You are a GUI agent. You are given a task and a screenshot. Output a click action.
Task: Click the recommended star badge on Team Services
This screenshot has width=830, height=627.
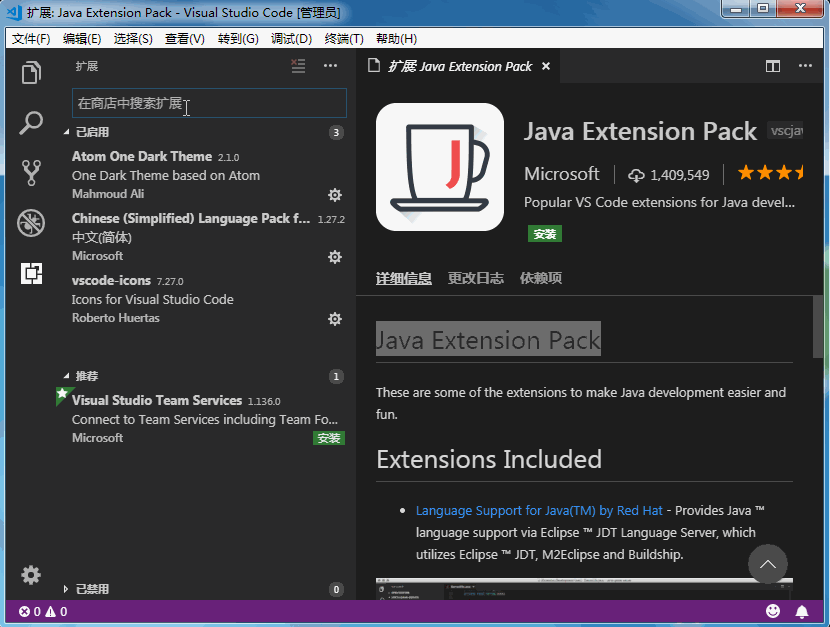point(62,394)
